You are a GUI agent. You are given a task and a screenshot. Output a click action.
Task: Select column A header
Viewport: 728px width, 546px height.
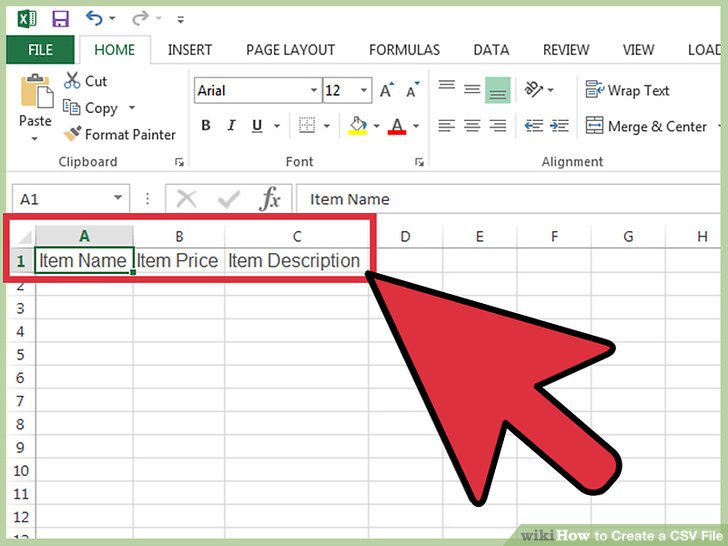84,236
